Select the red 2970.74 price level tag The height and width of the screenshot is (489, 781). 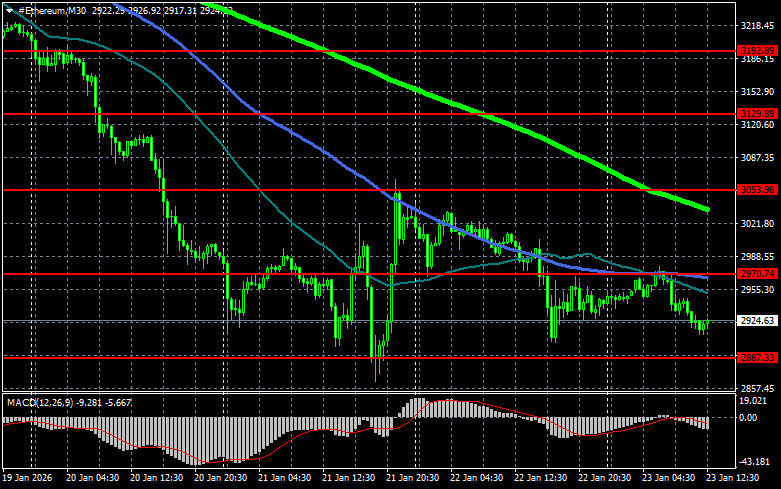tap(757, 273)
